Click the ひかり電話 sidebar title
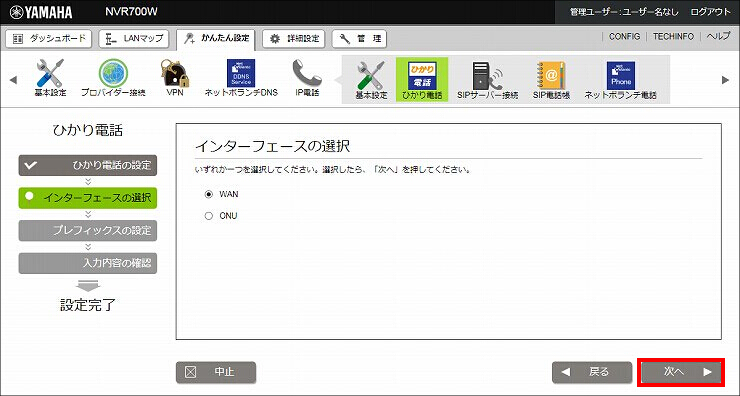 point(88,130)
